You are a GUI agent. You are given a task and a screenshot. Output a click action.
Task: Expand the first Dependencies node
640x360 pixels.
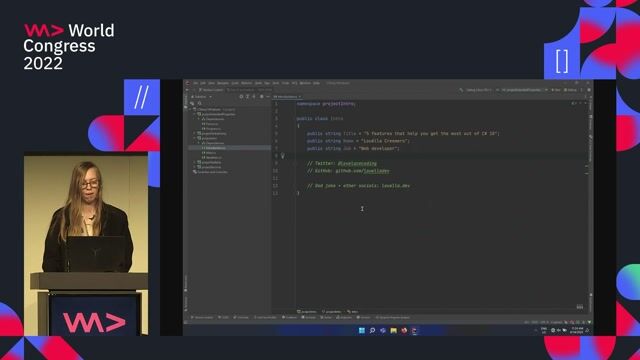pos(199,119)
